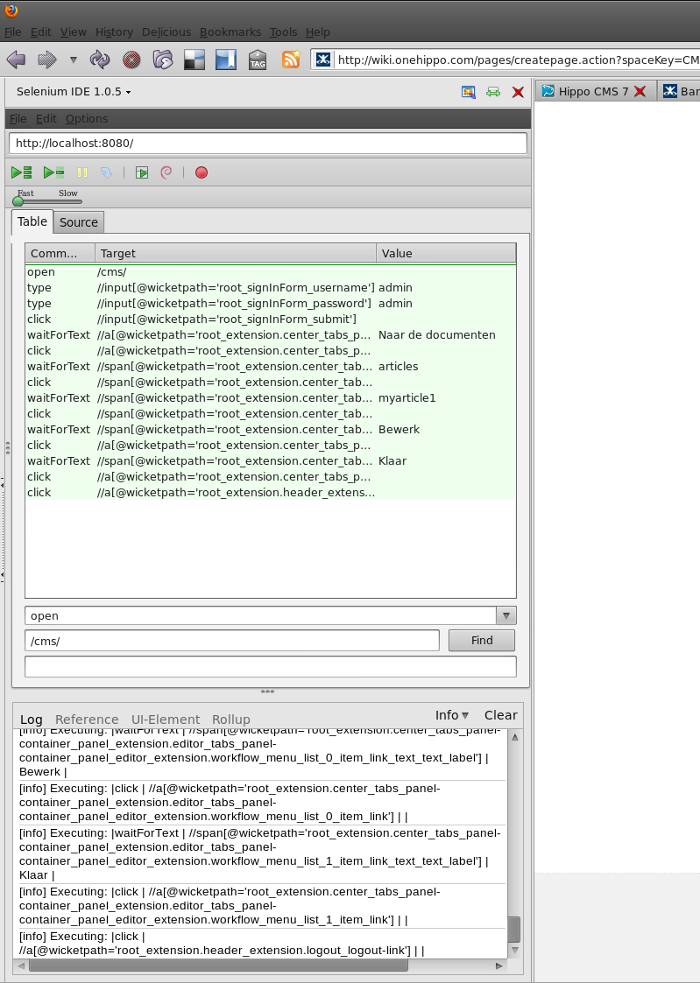Close the Selenium IDE sidebar
This screenshot has height=983, width=700.
pyautogui.click(x=518, y=92)
